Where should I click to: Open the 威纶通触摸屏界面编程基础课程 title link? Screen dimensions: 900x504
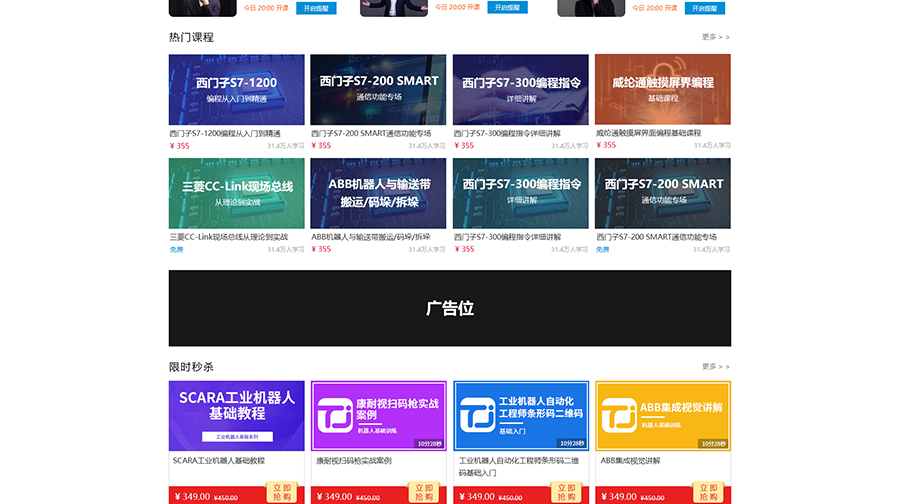click(x=648, y=133)
